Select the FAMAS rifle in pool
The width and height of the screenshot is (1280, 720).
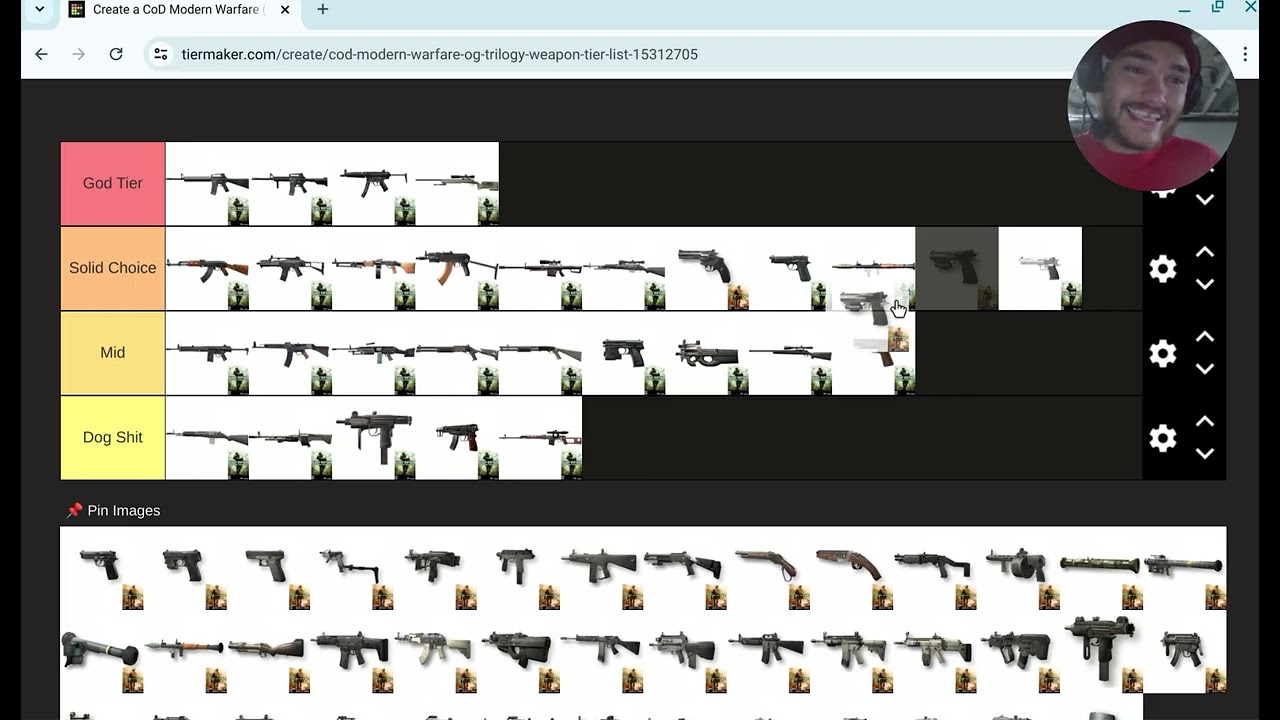tap(685, 651)
